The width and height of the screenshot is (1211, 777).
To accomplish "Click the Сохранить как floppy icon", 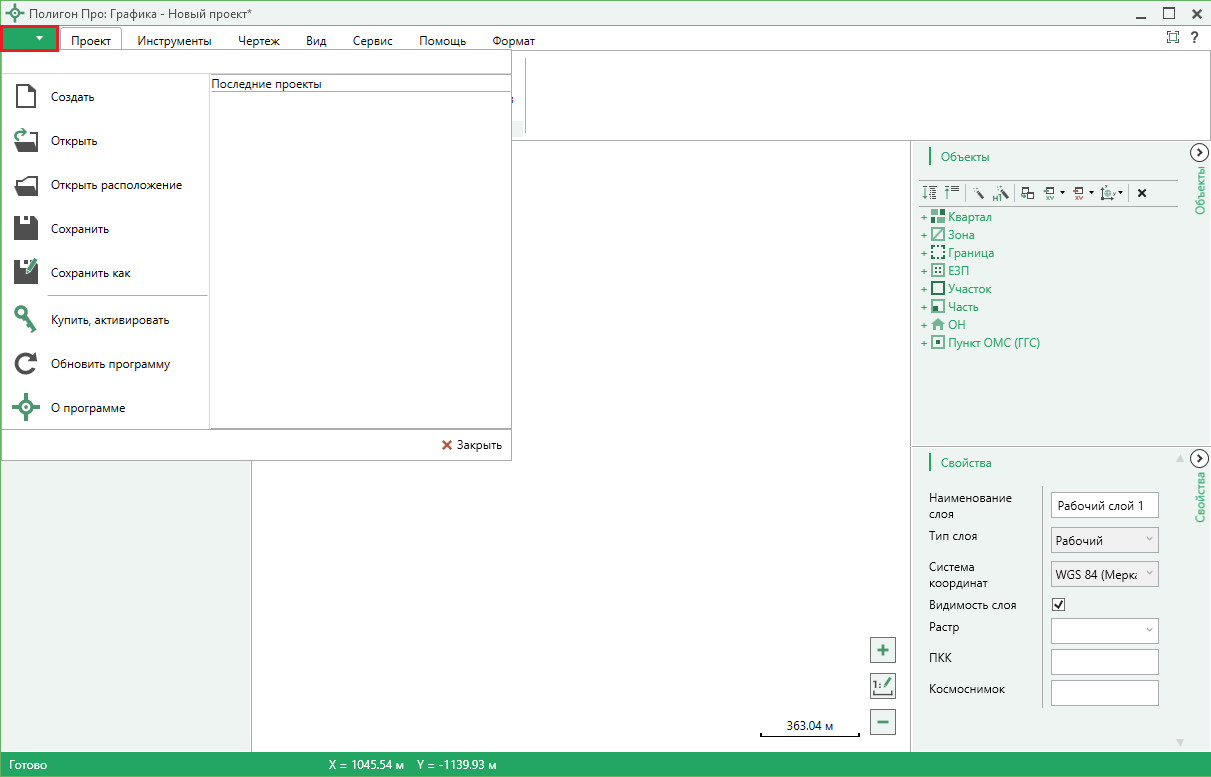I will (x=26, y=272).
